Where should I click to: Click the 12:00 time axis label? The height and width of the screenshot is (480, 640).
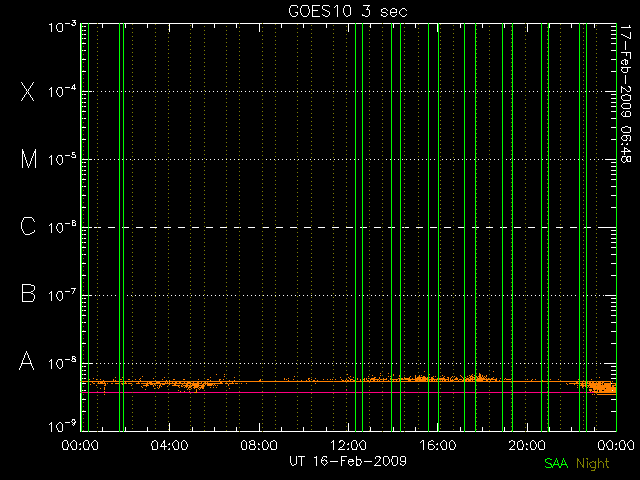click(348, 445)
